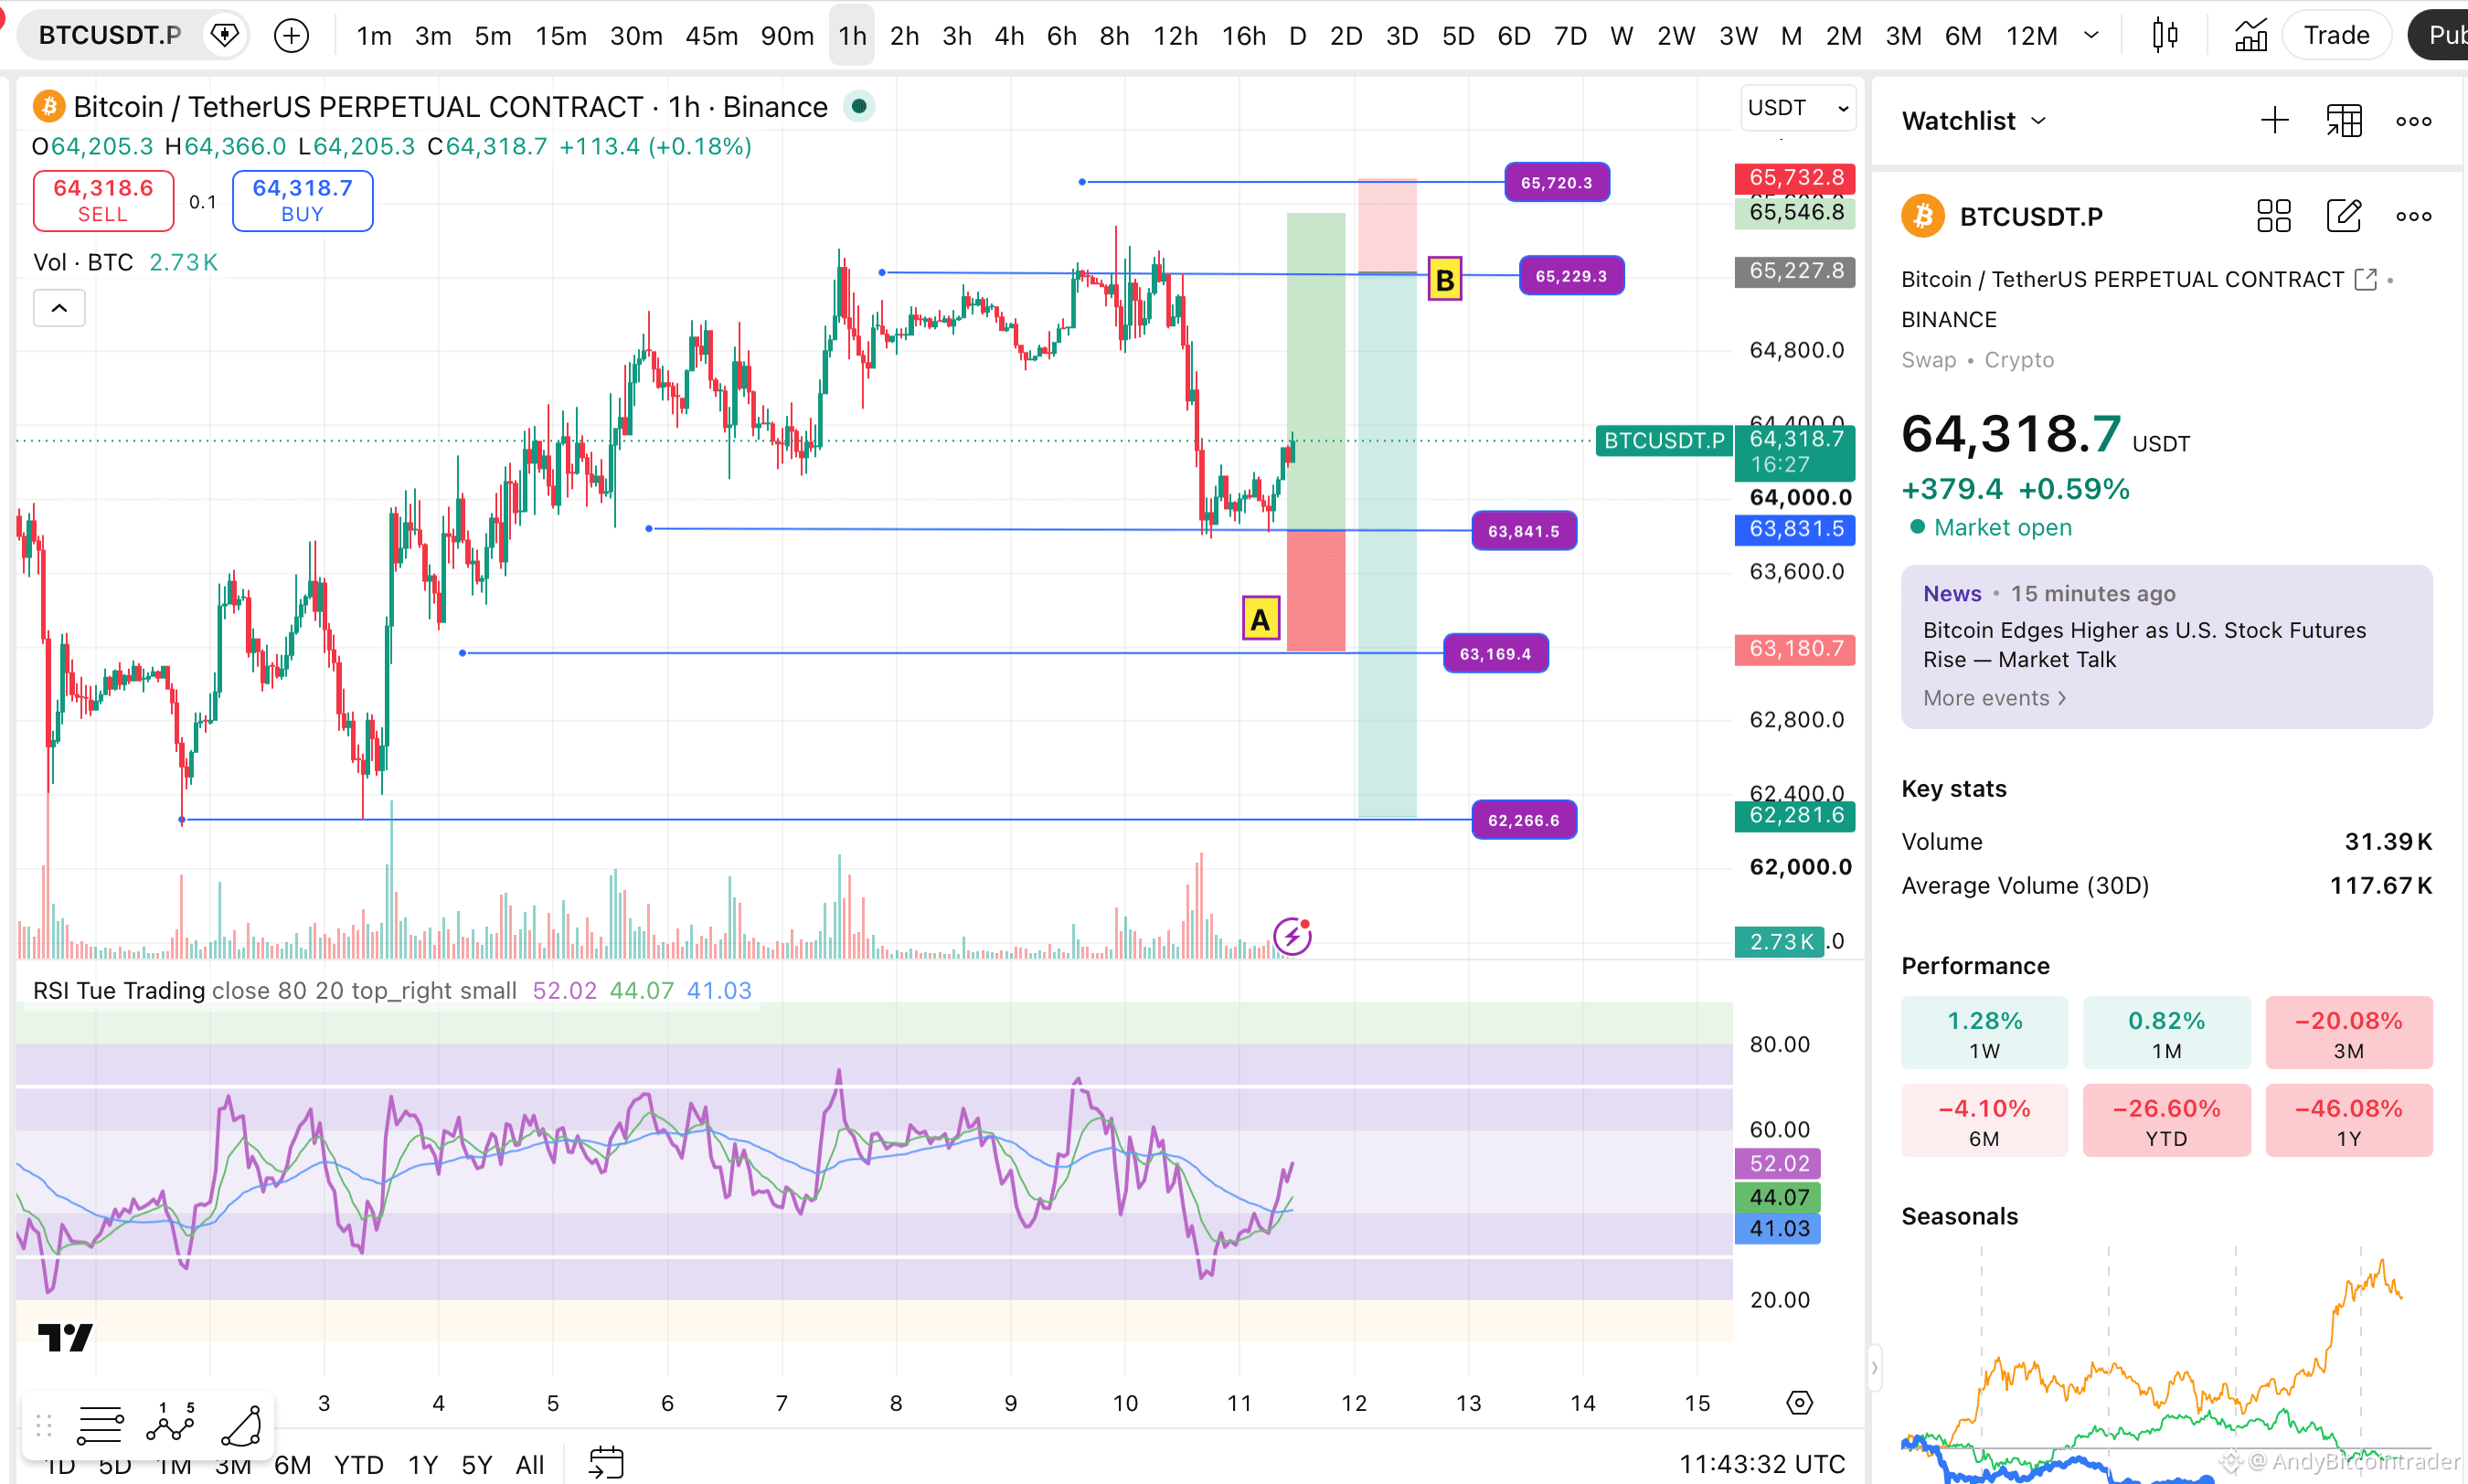Click the 3M performance tile −20.08%
Screen dimensions: 2468x1484
pyautogui.click(x=2349, y=1033)
